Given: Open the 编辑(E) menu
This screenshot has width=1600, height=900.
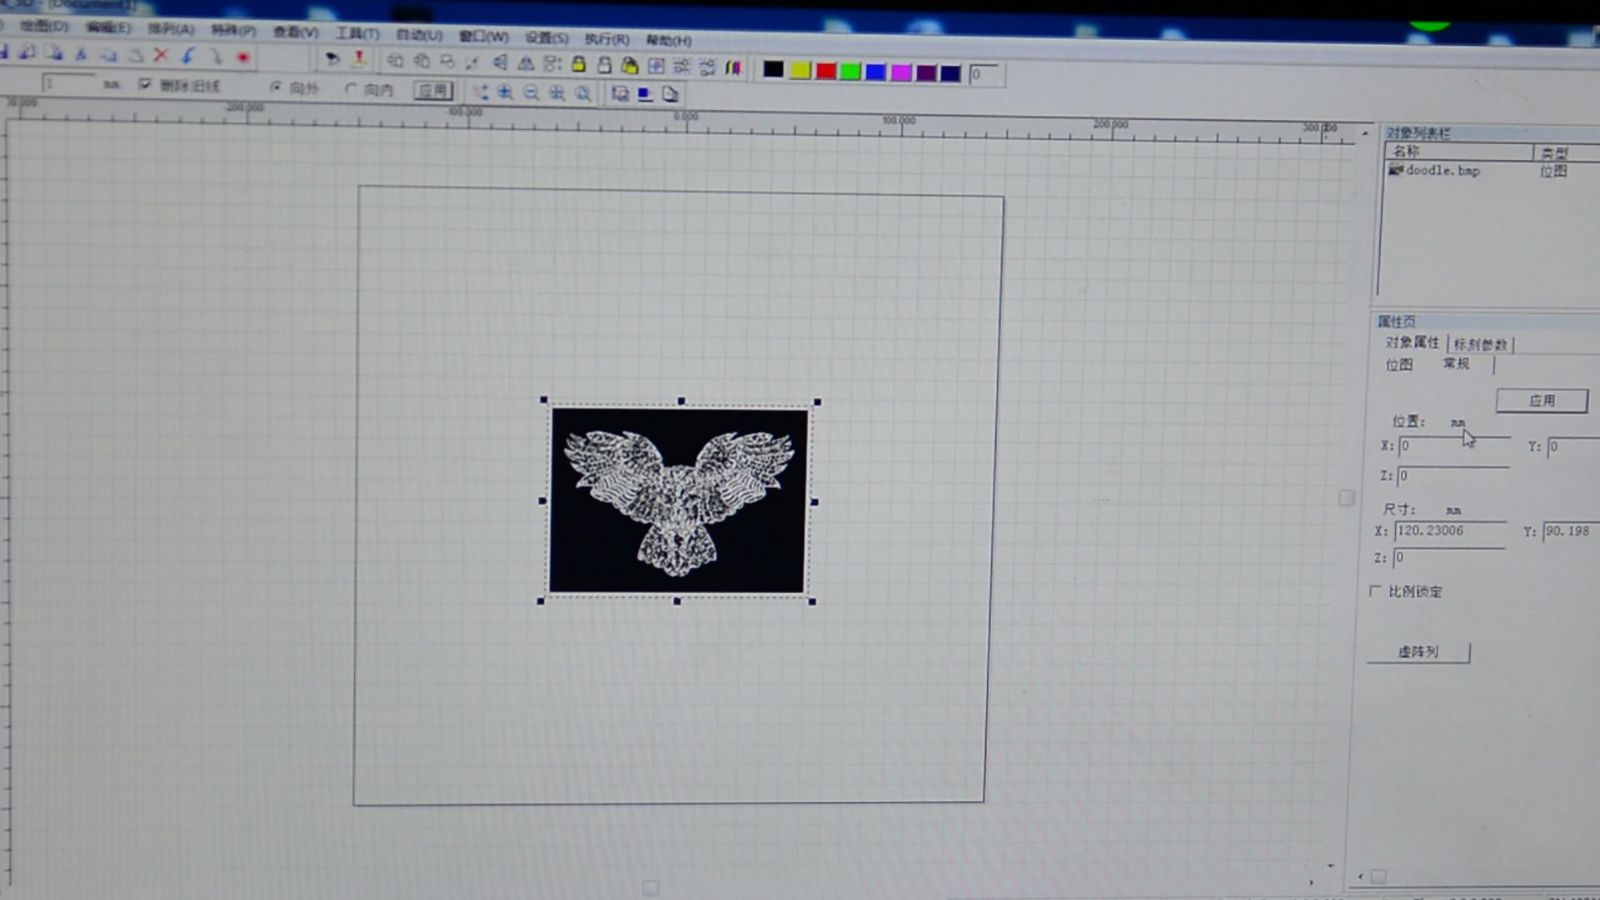Looking at the screenshot, I should [108, 27].
